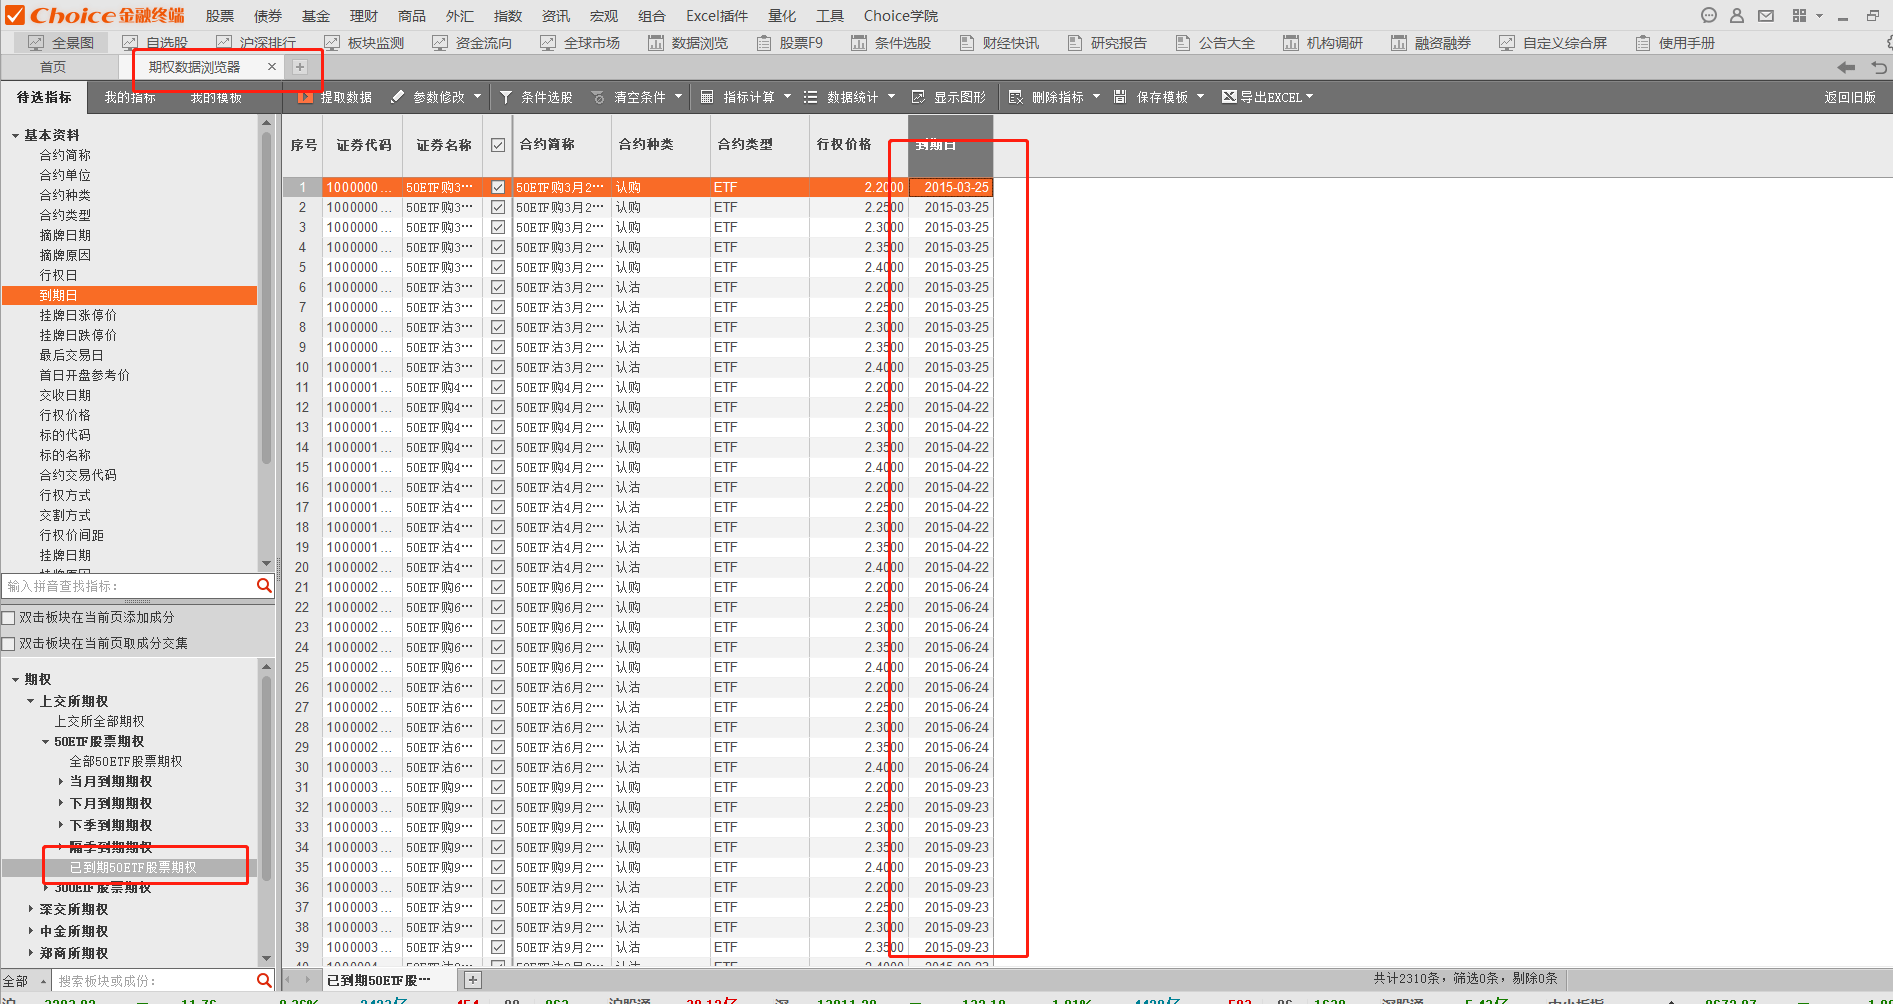This screenshot has height=1004, width=1893.
Task: Switch to 我的指标 tab
Action: click(x=130, y=97)
